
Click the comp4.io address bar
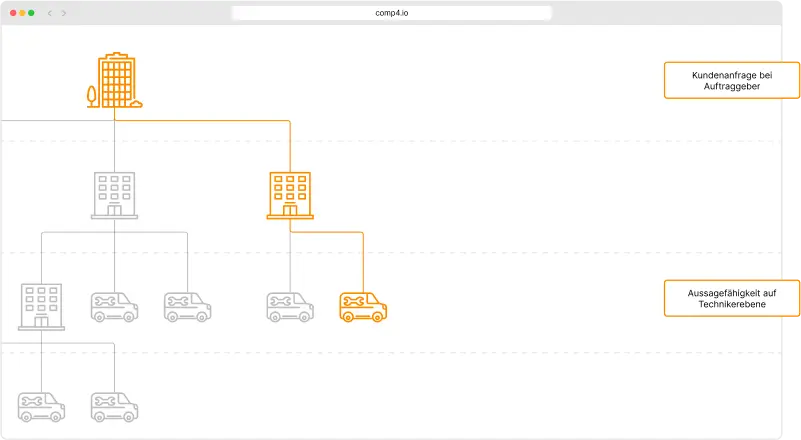[x=392, y=13]
